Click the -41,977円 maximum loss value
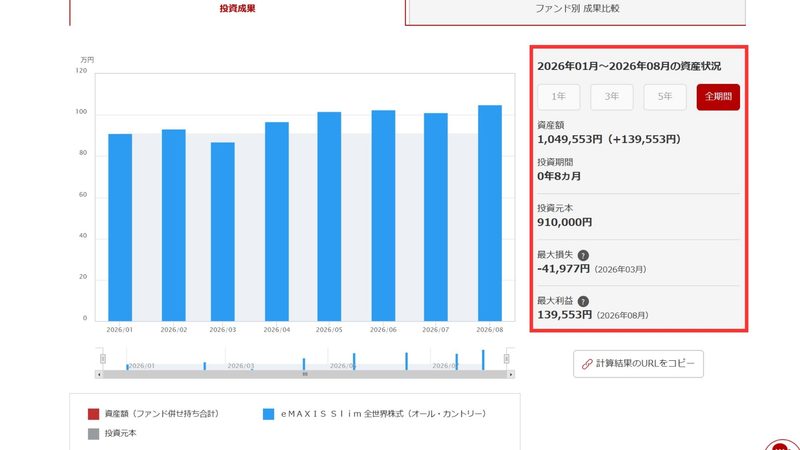This screenshot has height=450, width=800. click(x=563, y=268)
